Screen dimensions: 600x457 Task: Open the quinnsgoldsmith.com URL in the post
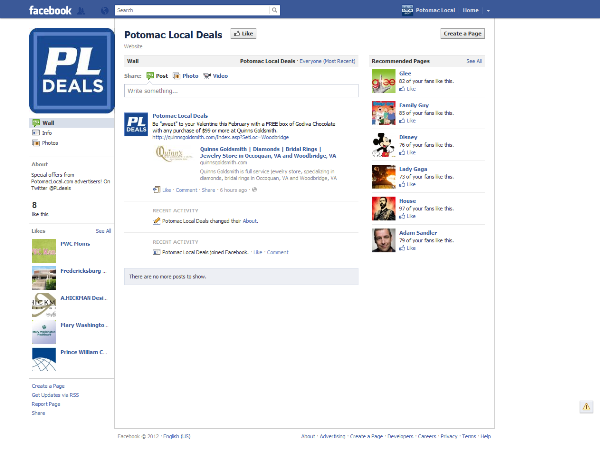coord(220,137)
